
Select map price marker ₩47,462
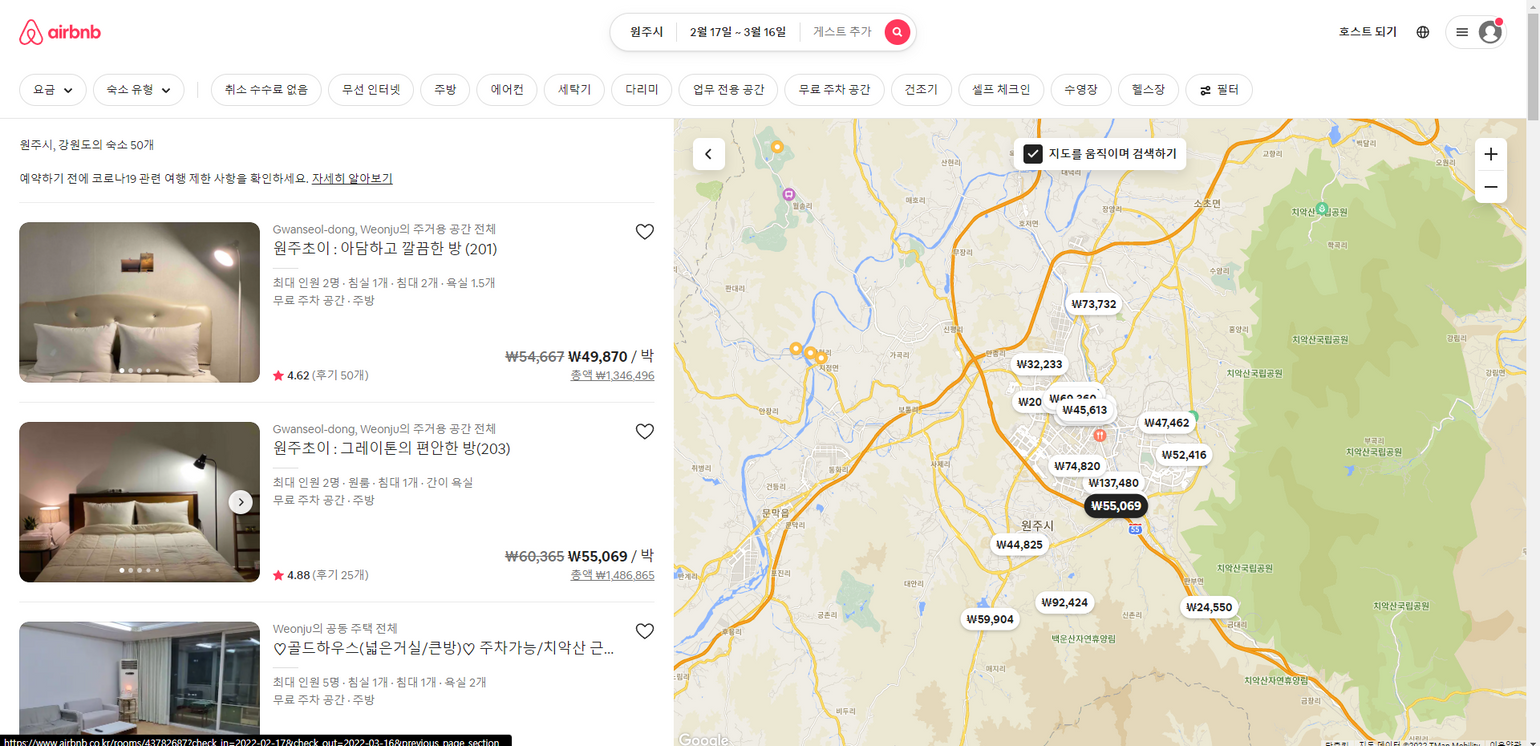(1166, 423)
